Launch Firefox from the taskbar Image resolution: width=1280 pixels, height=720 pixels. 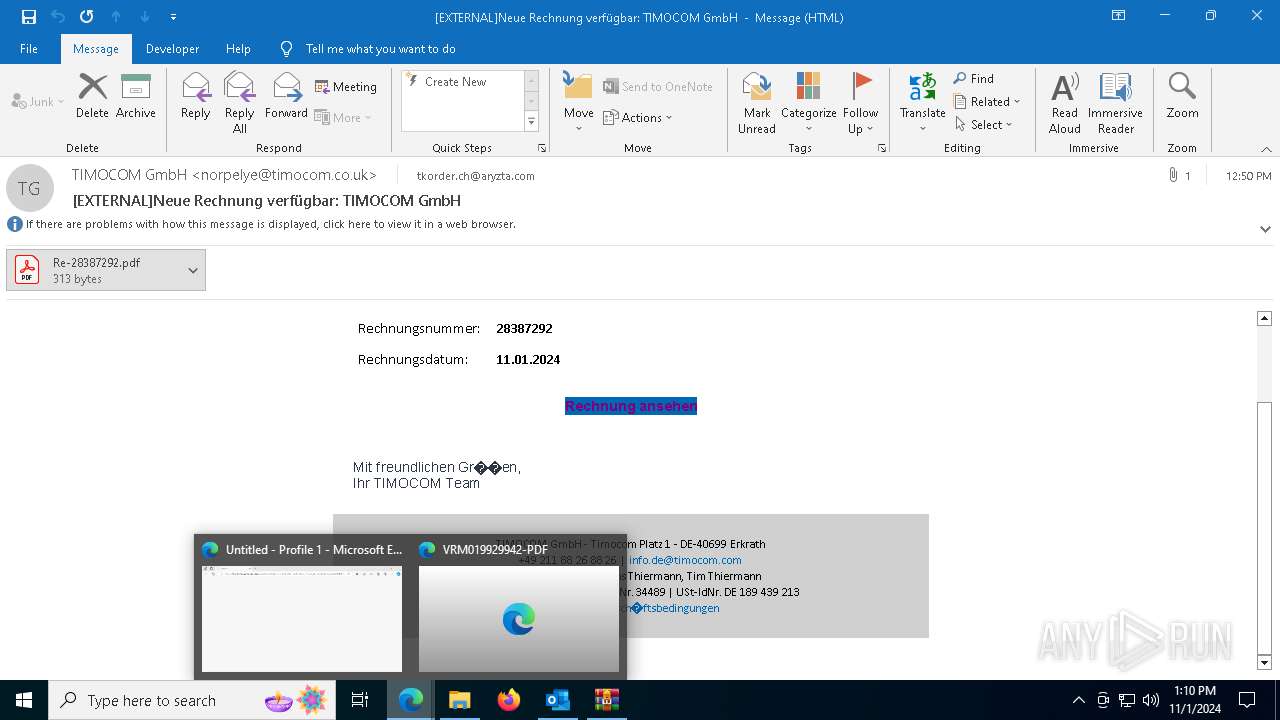pos(508,700)
